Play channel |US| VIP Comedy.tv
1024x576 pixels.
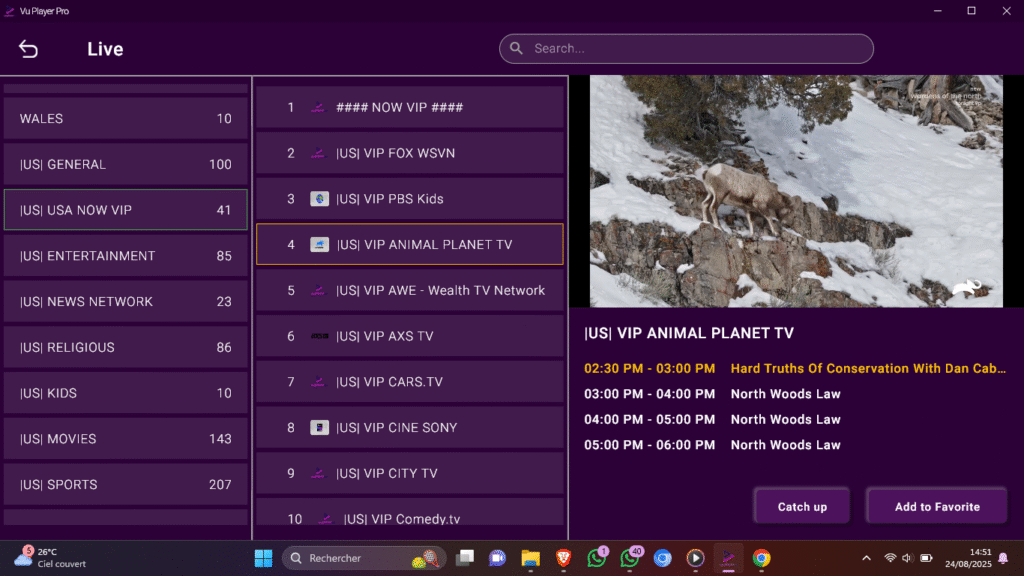click(409, 512)
